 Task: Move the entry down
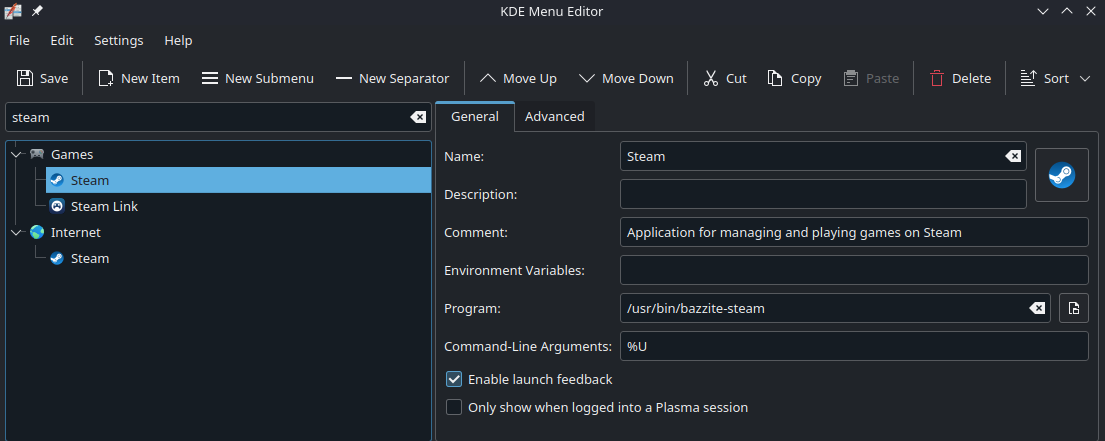tap(626, 78)
